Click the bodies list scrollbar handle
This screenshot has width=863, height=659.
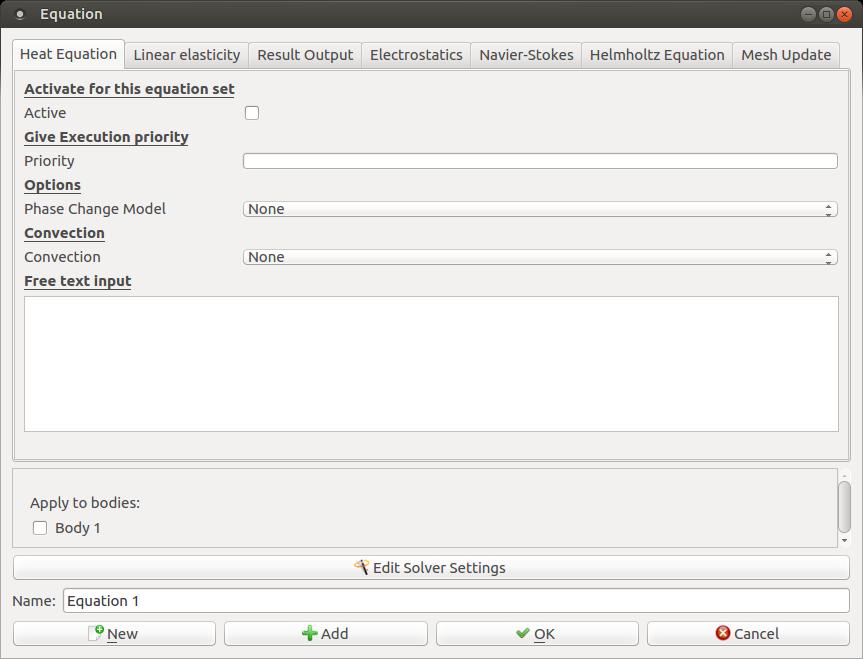(844, 506)
